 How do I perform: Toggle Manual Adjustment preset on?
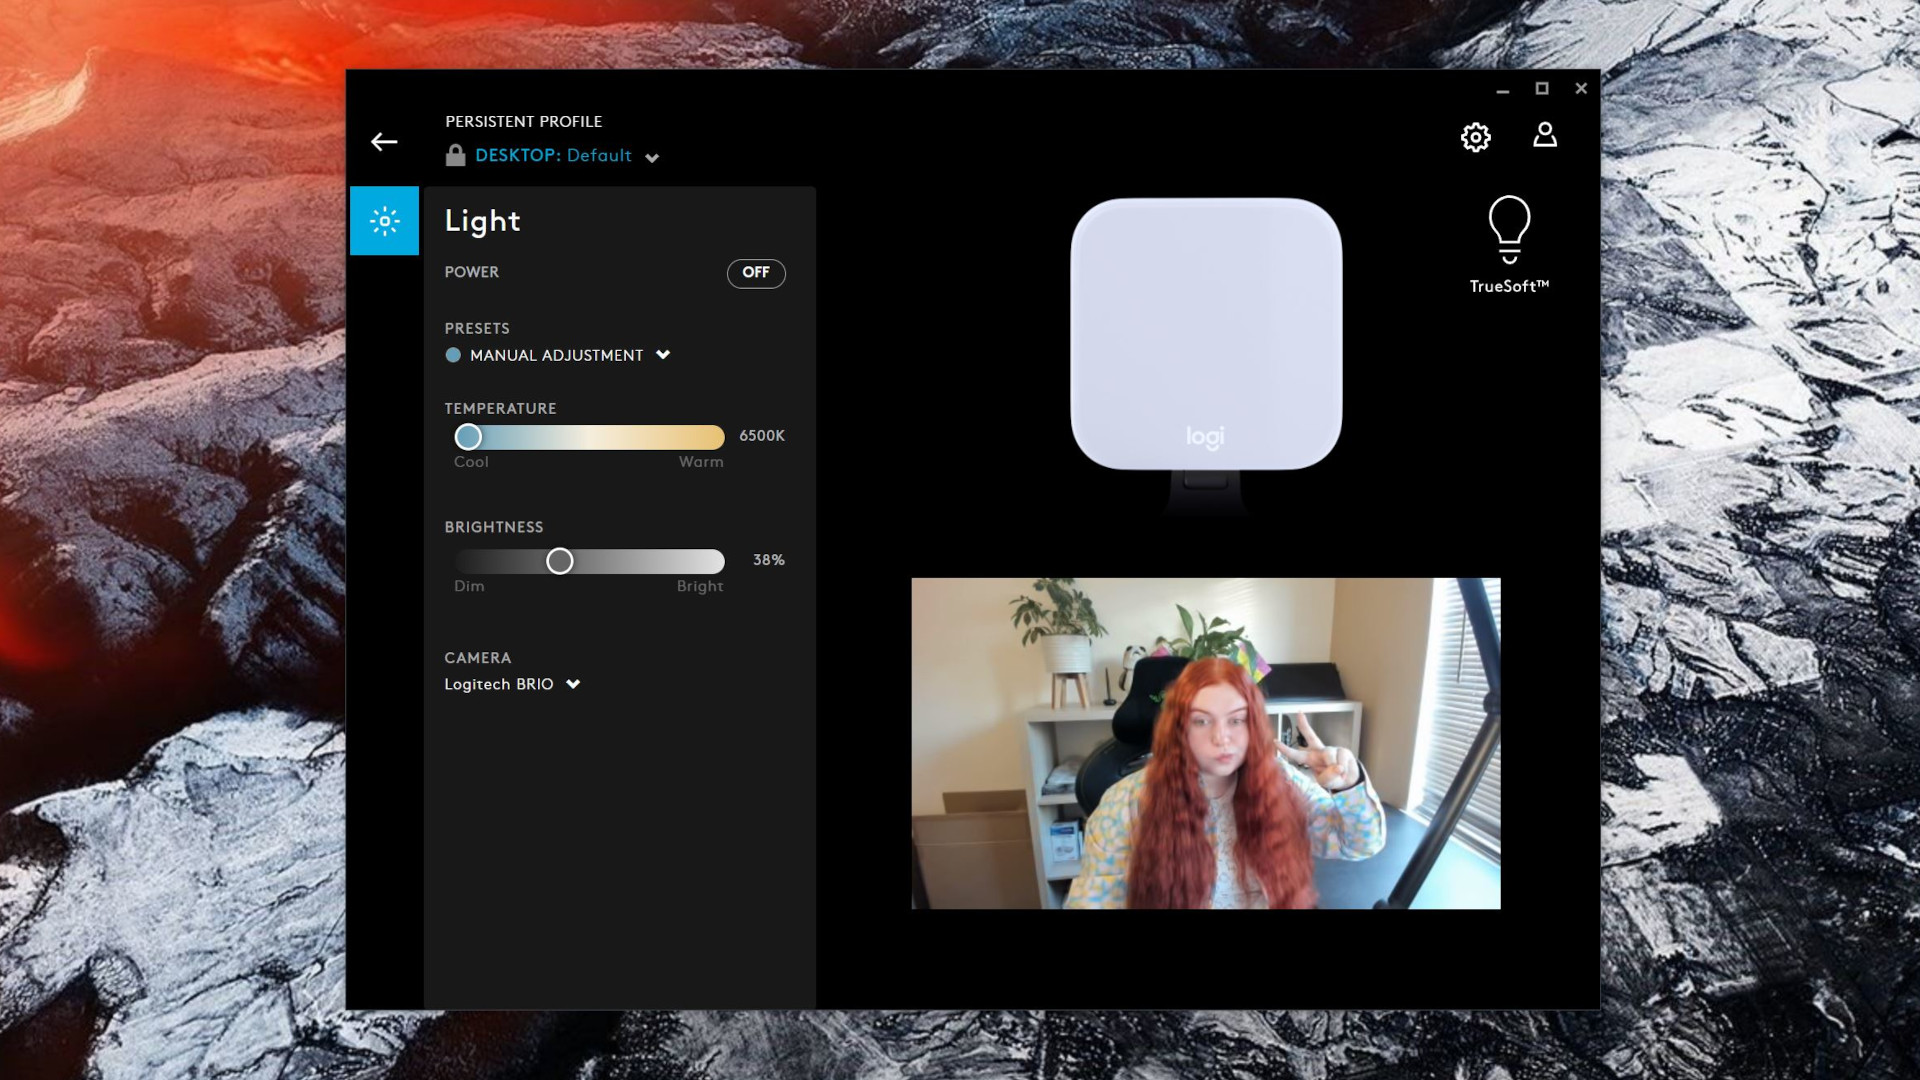[454, 353]
